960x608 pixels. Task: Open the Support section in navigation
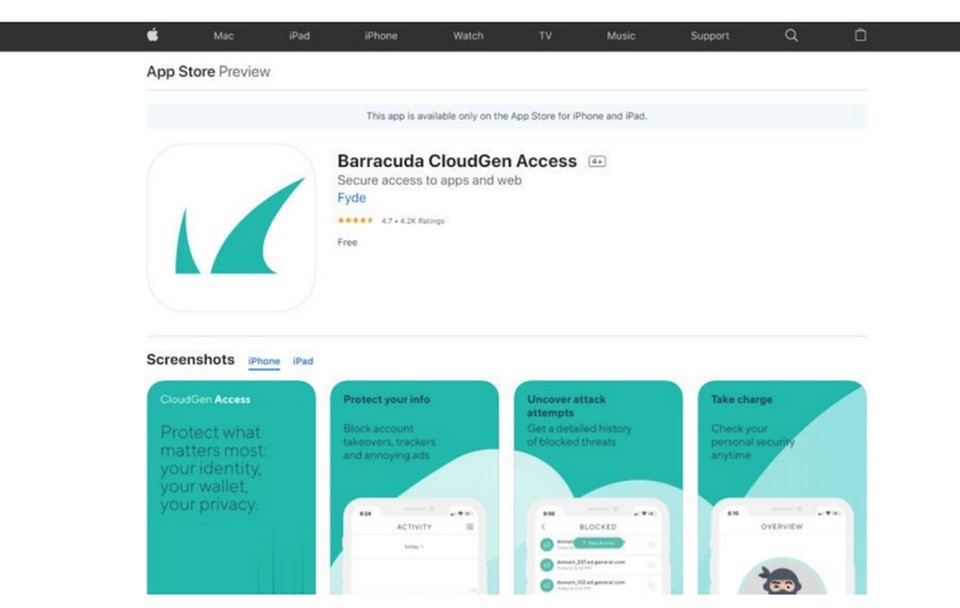tap(709, 35)
